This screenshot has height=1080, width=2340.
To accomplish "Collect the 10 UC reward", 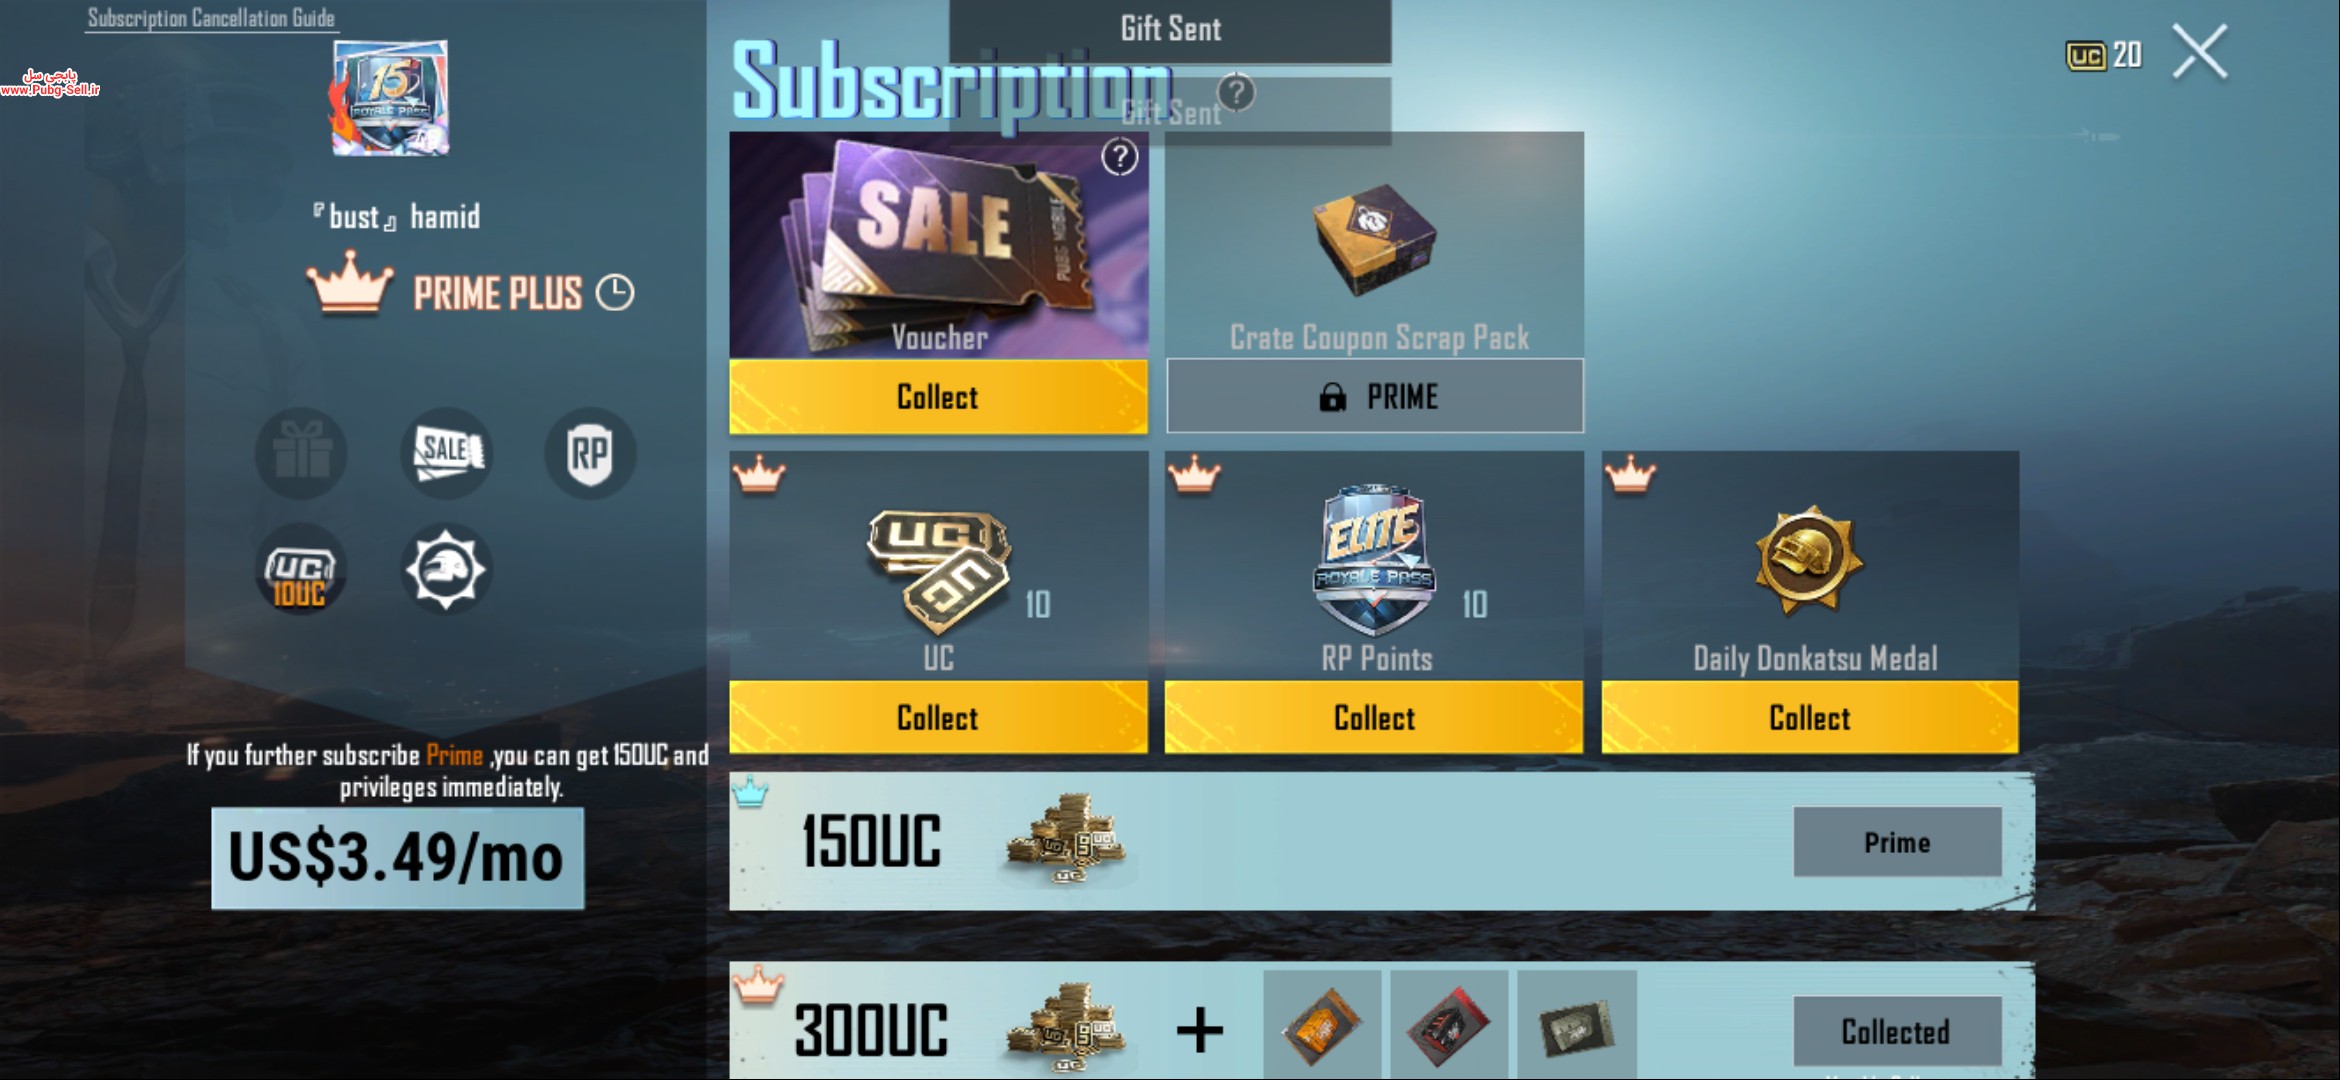I will (938, 718).
